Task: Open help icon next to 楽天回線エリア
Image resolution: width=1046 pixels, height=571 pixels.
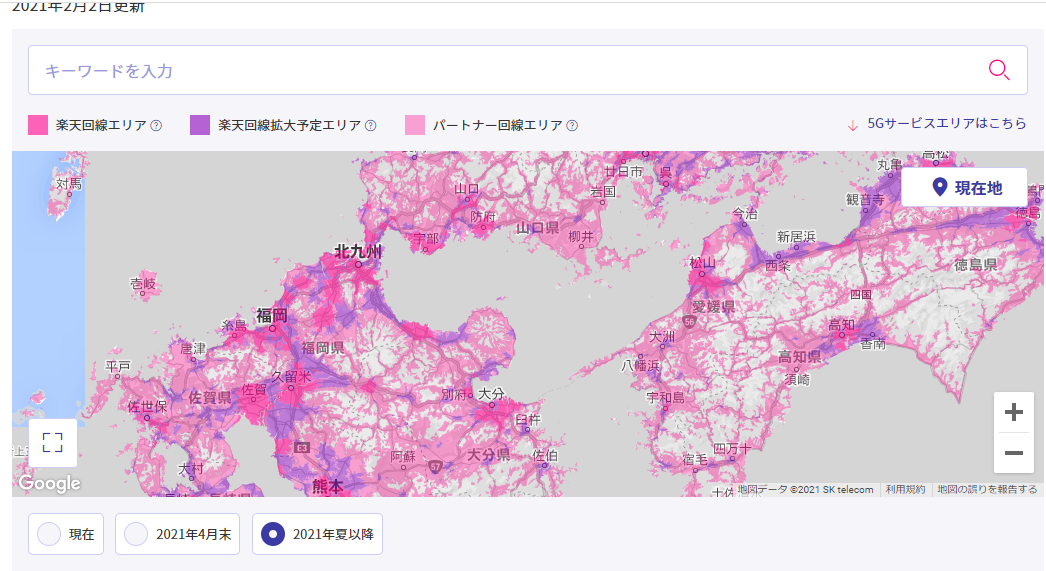Action: (156, 125)
